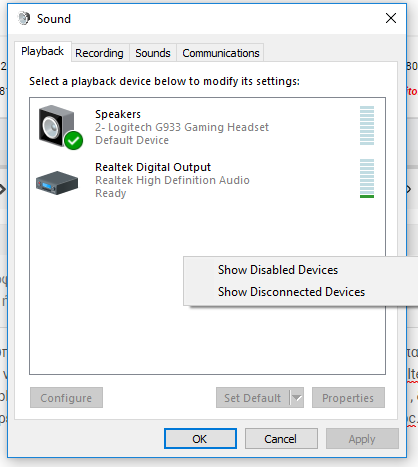This screenshot has height=467, width=418.
Task: Click the Apply button
Action: [x=362, y=439]
